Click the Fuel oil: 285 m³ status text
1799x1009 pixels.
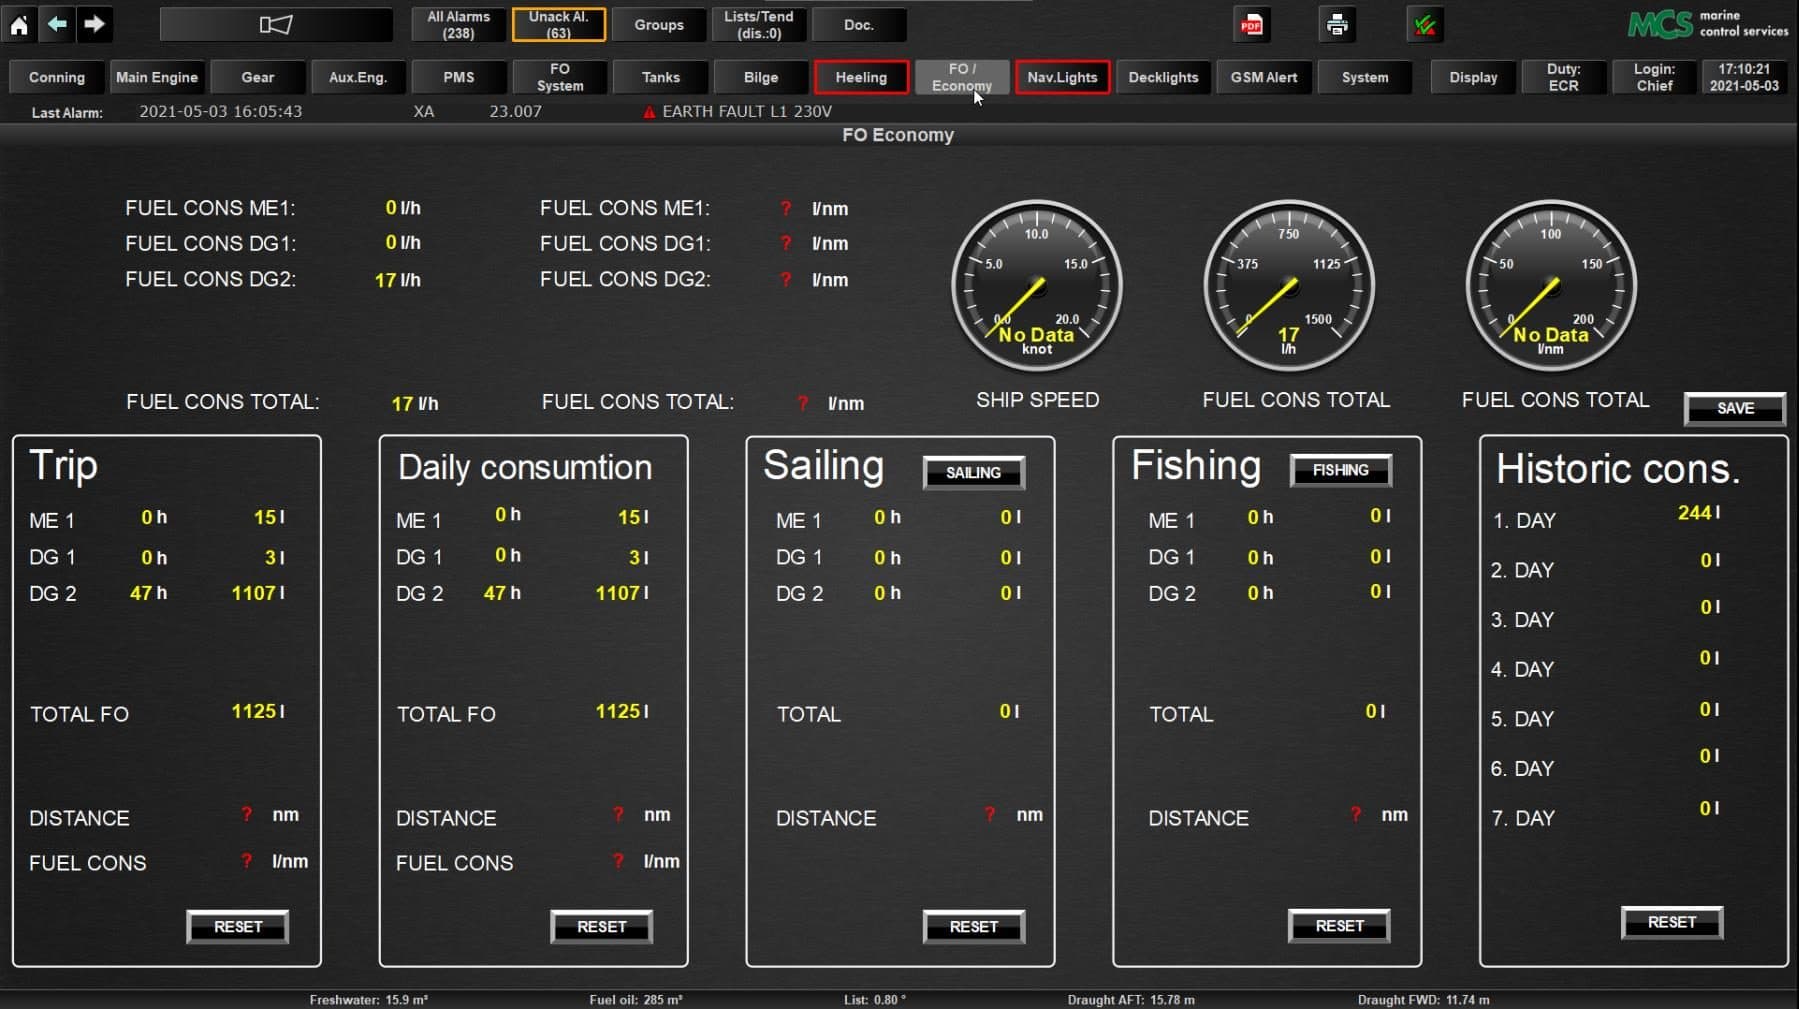(x=635, y=1000)
